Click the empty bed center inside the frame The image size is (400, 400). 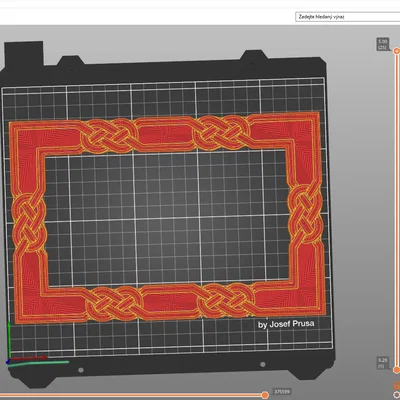pyautogui.click(x=167, y=218)
